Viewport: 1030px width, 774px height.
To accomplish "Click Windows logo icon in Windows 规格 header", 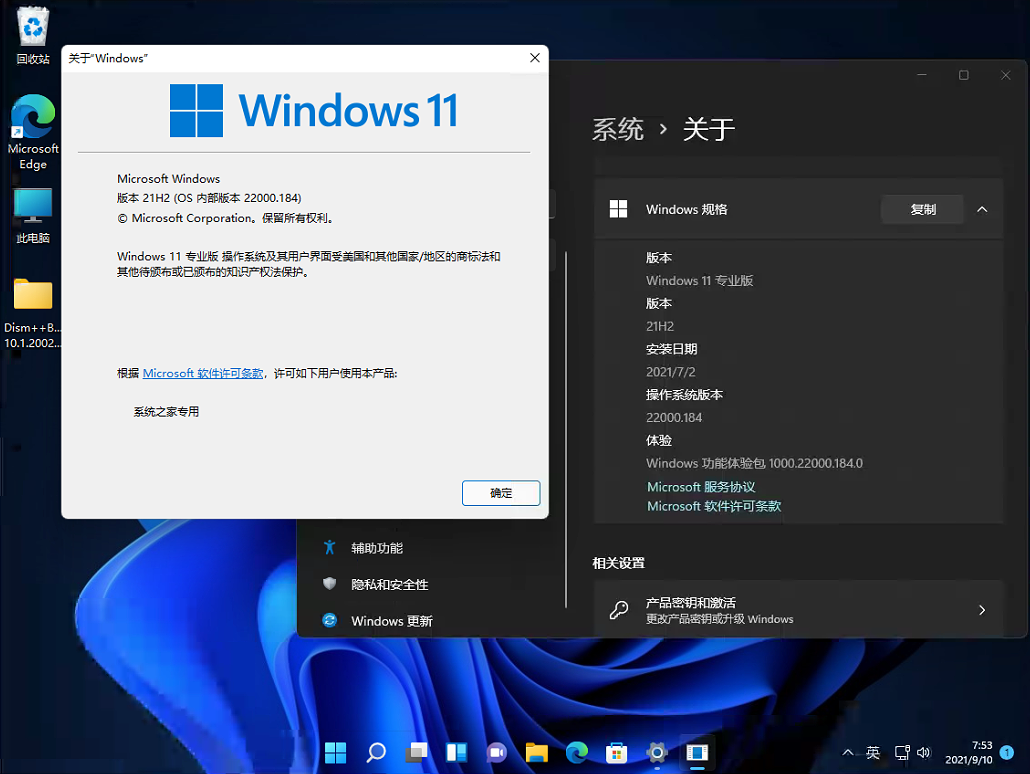I will click(618, 210).
